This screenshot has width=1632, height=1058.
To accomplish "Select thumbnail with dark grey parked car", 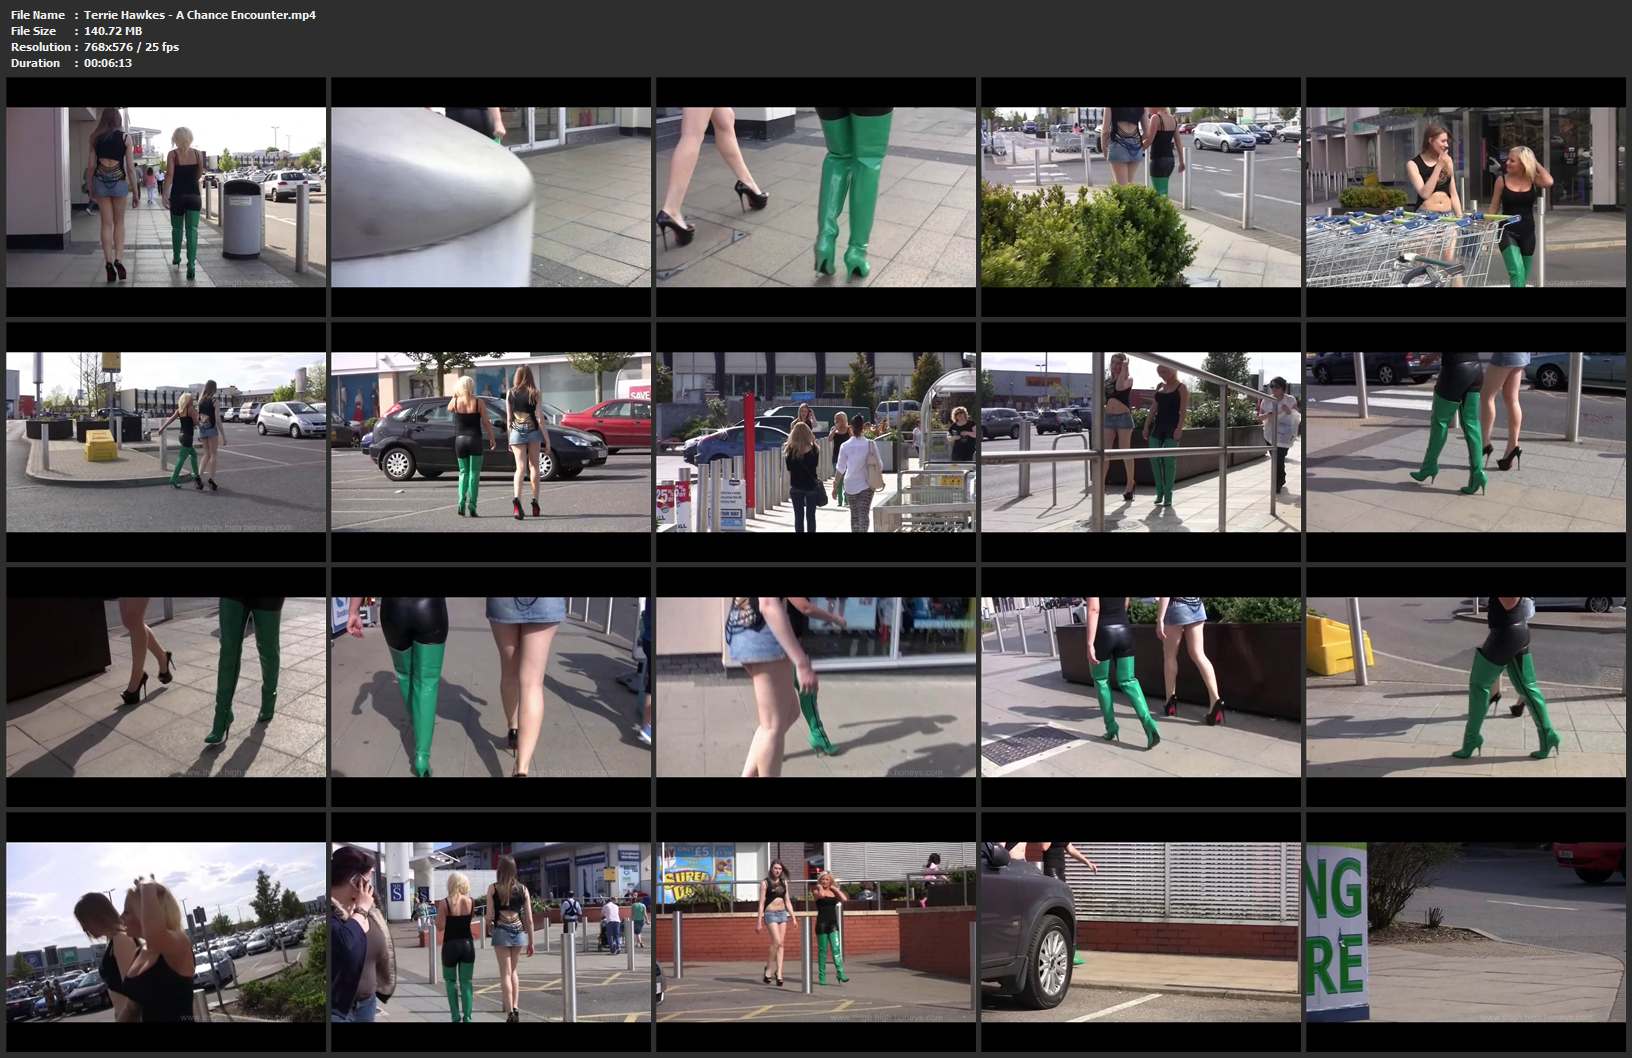I will 491,442.
